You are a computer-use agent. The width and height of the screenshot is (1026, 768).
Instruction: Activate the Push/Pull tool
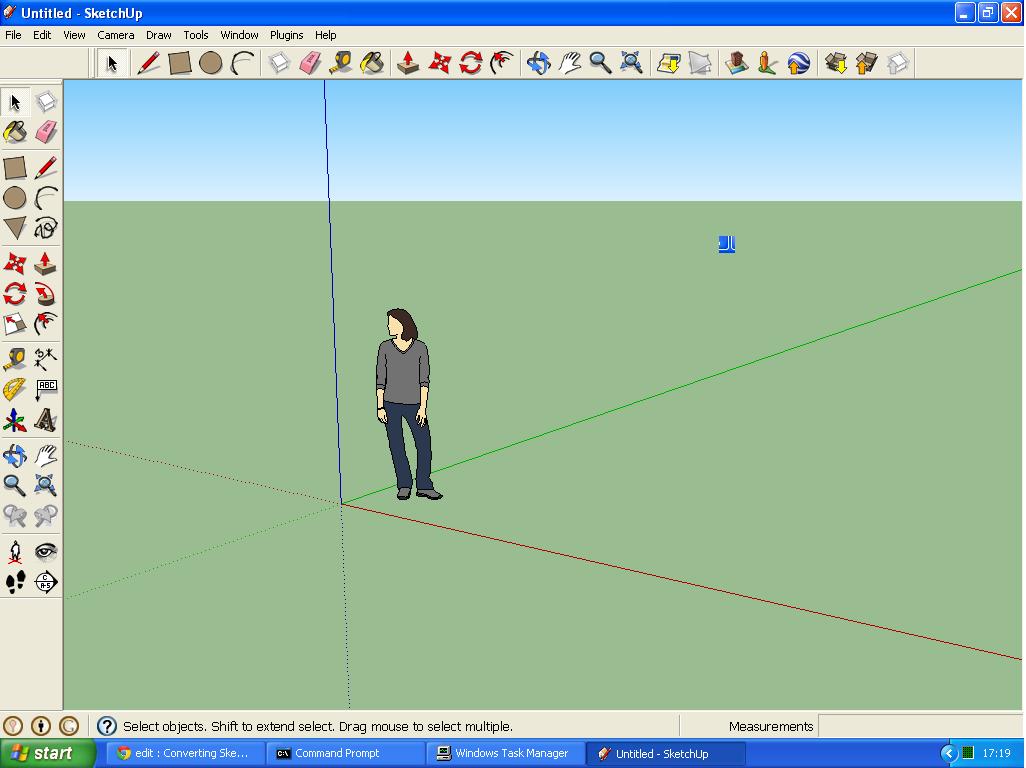406,62
